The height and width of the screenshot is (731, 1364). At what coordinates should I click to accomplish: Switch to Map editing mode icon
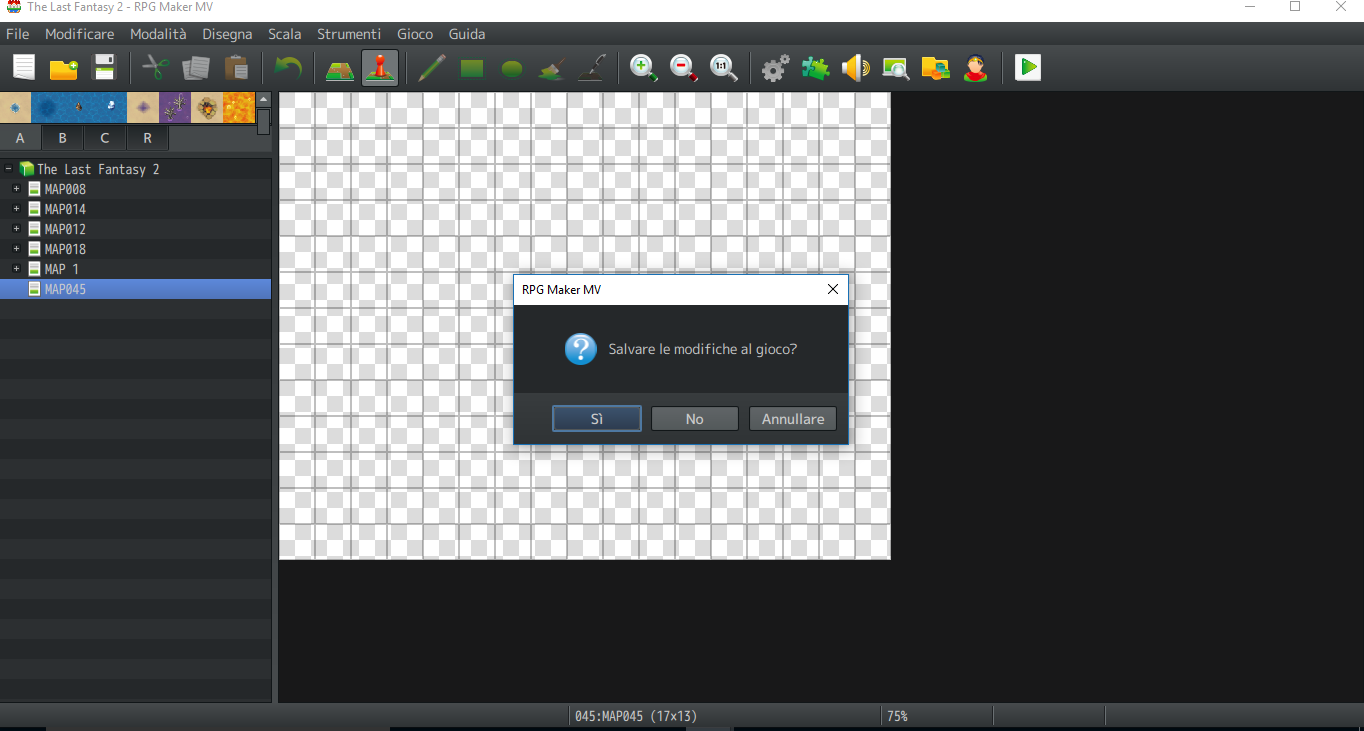pyautogui.click(x=340, y=68)
